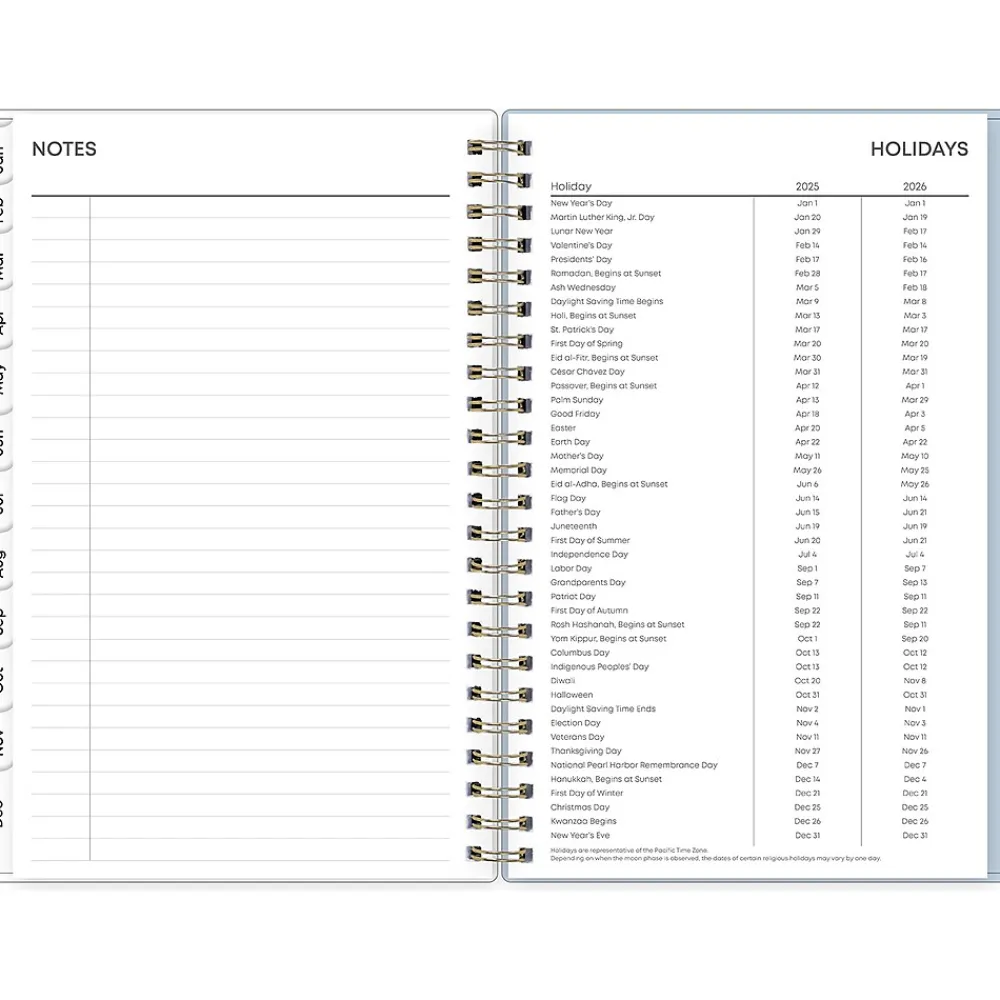Click the Thanksgiving Day holiday name
The width and height of the screenshot is (1000, 1000).
point(586,751)
